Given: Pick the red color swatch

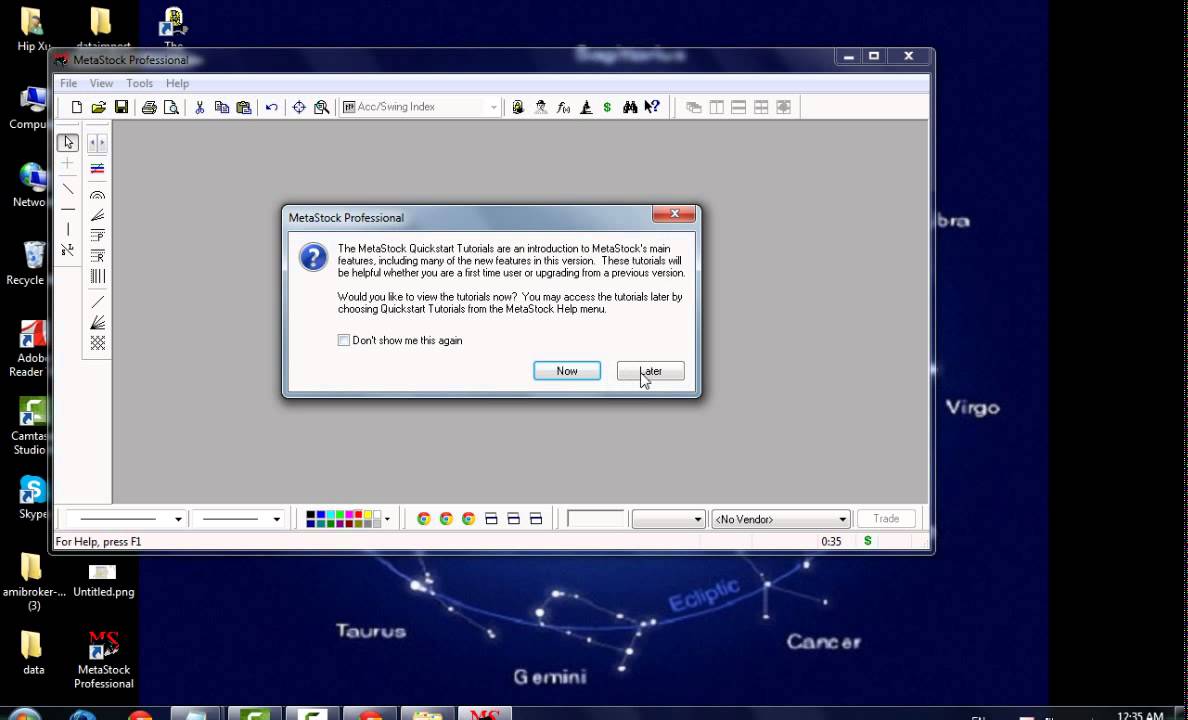Looking at the screenshot, I should pos(359,515).
